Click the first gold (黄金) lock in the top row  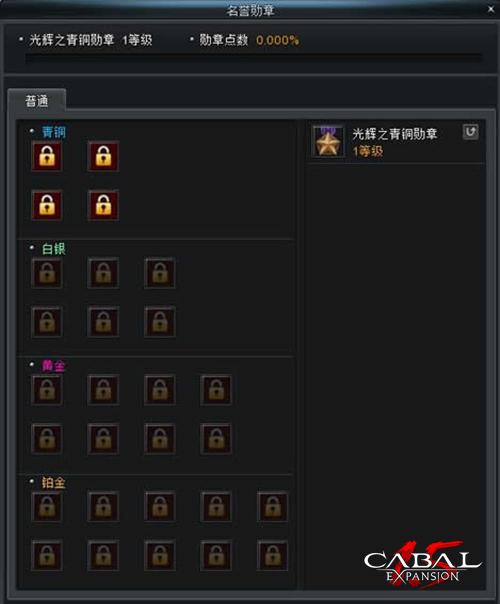(x=47, y=390)
